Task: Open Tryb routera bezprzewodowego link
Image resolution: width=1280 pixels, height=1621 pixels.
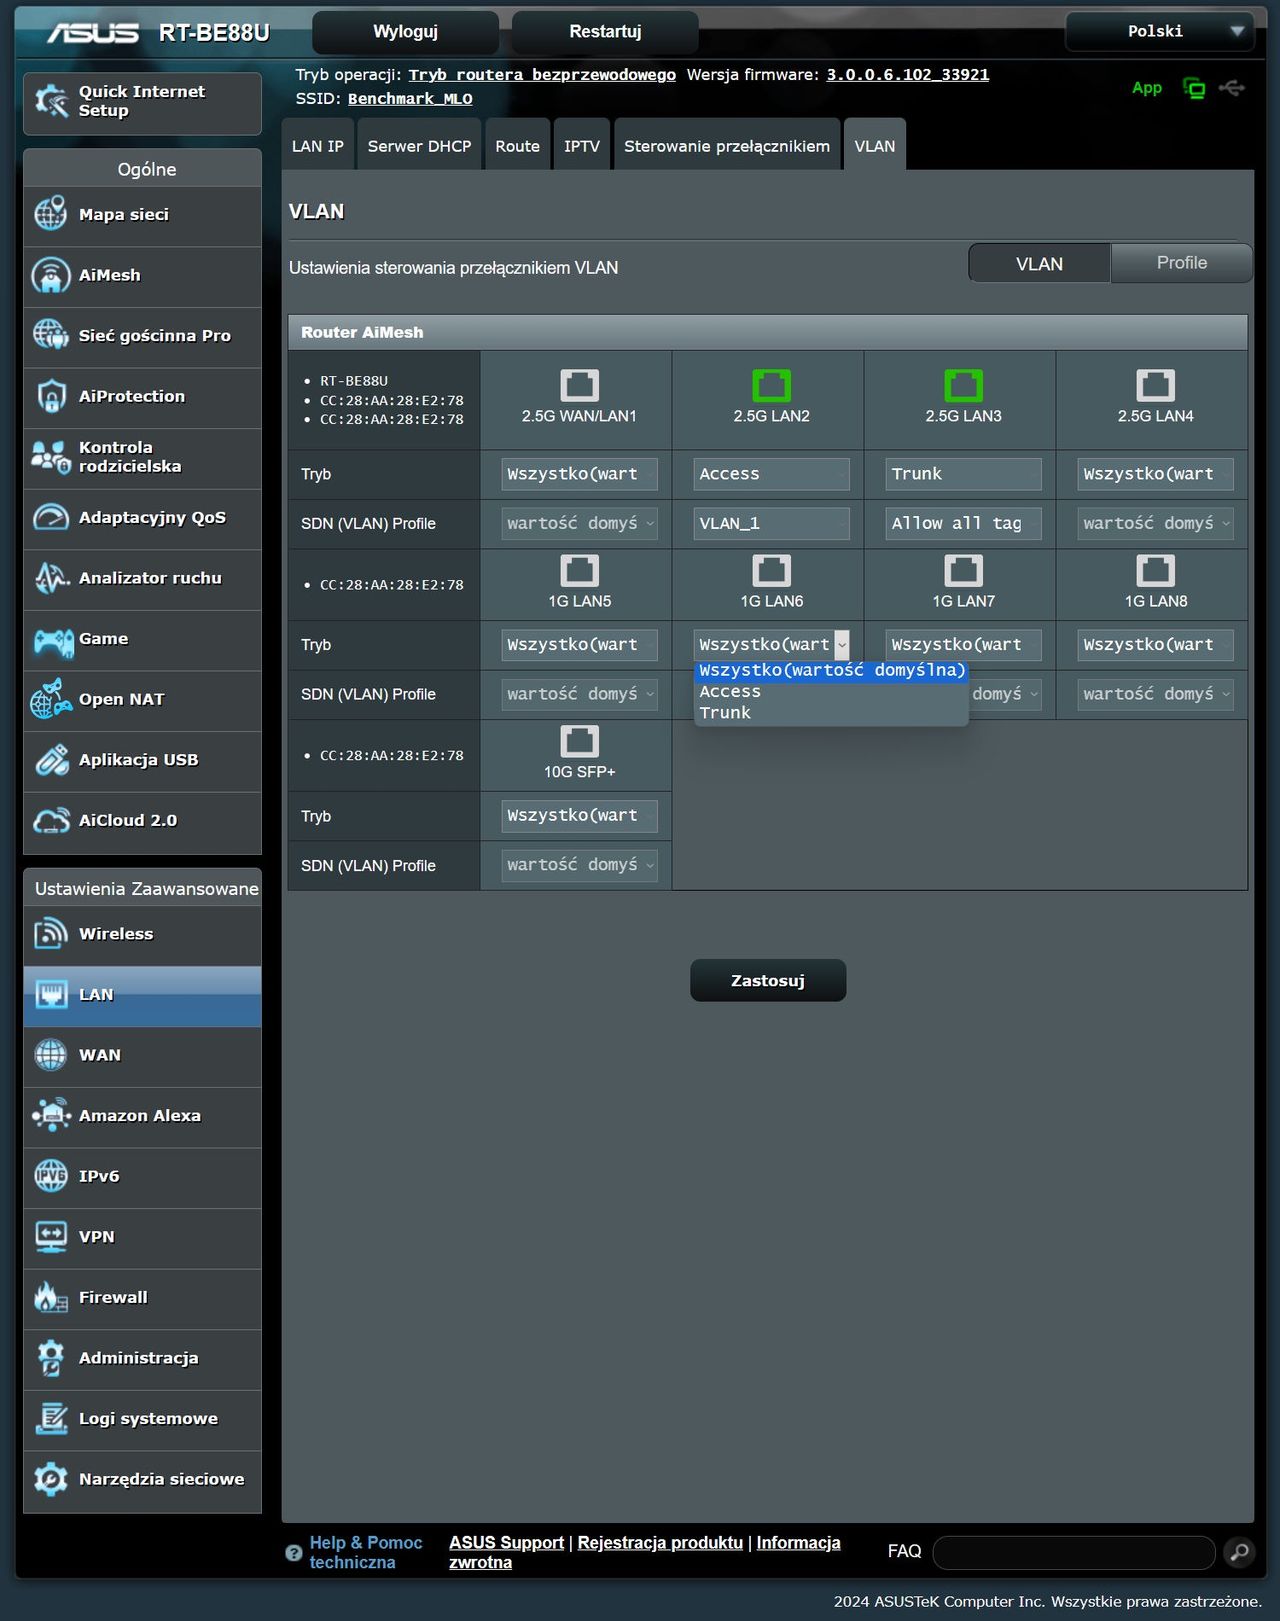Action: click(x=542, y=75)
